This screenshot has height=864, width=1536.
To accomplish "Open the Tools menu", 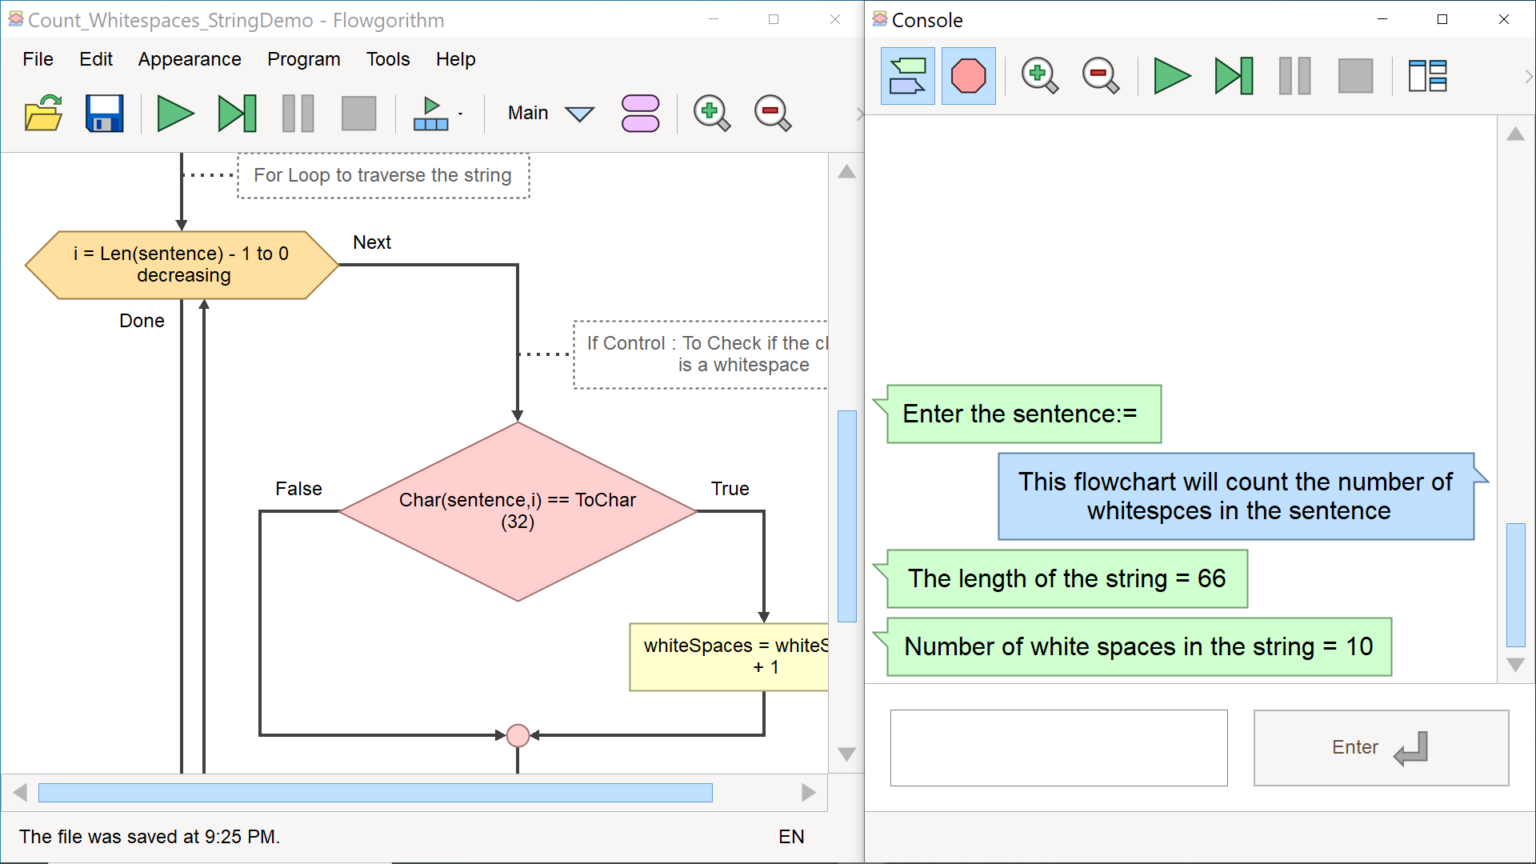I will click(388, 59).
